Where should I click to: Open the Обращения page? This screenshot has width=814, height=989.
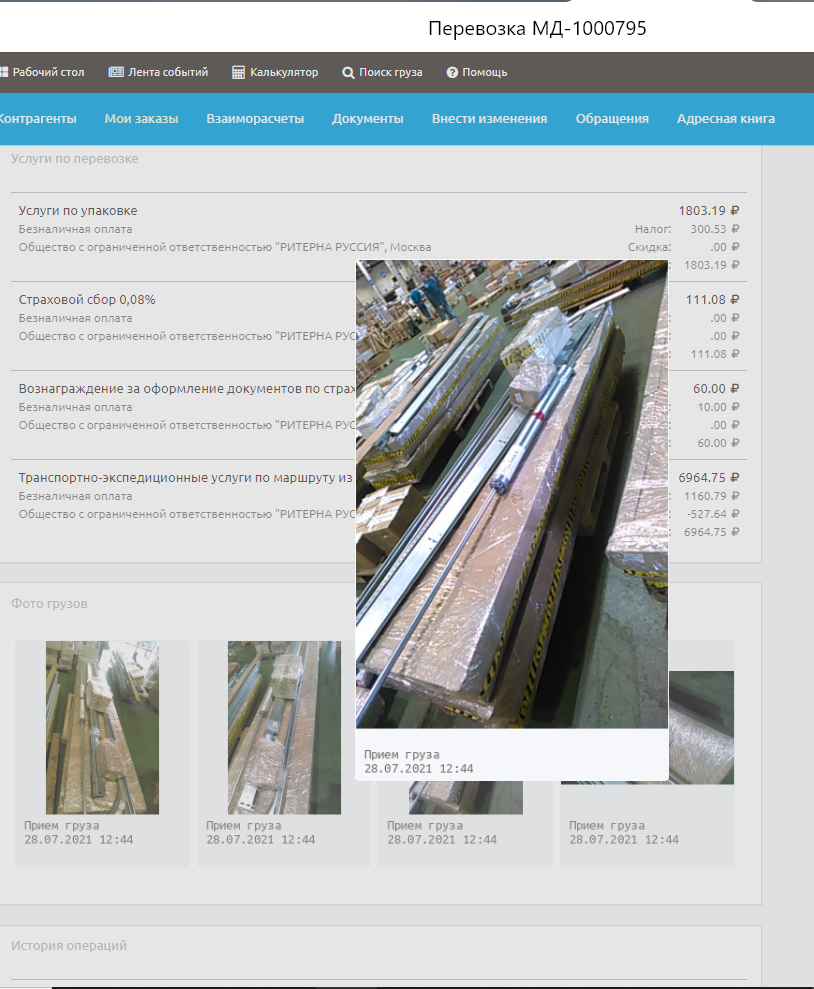point(612,118)
